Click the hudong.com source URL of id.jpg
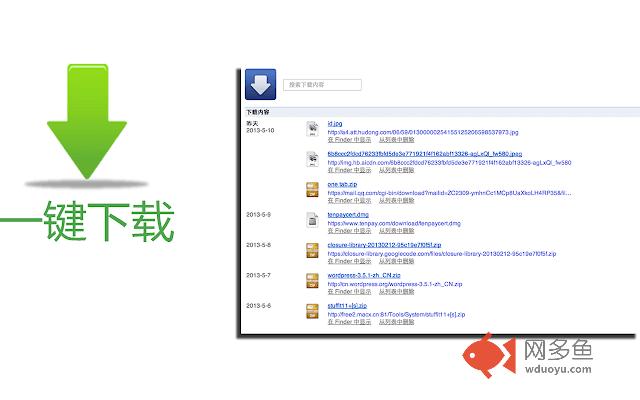This screenshot has width=640, height=400. point(423,132)
